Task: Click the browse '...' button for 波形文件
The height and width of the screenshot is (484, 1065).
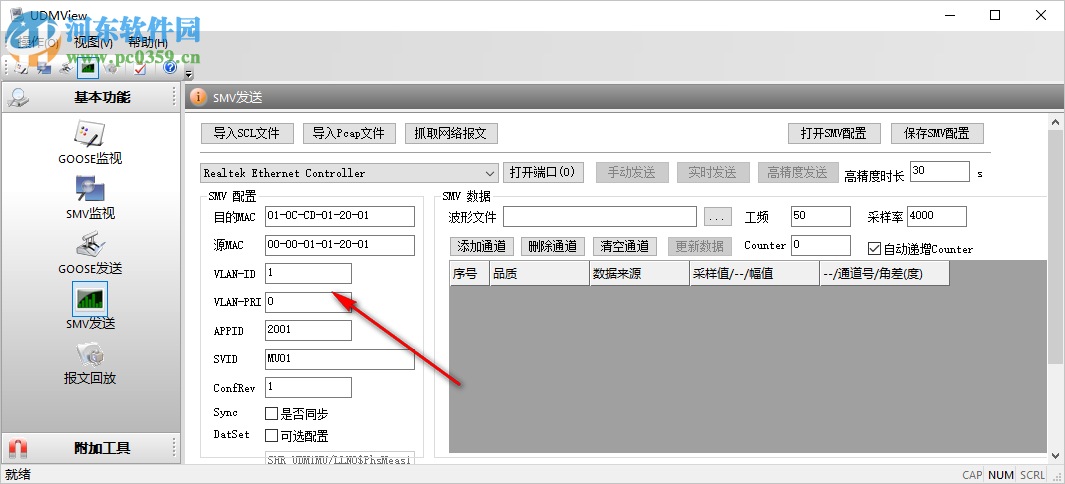Action: tap(718, 217)
